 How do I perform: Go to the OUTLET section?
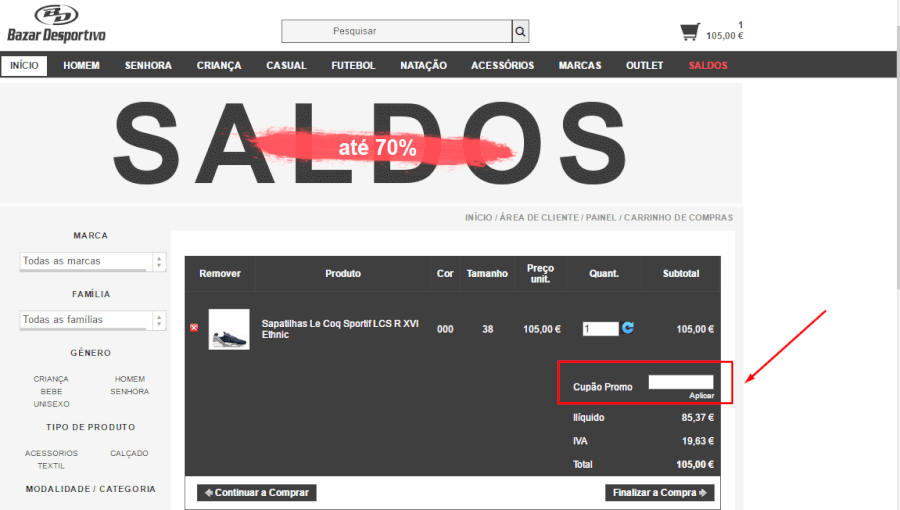[644, 66]
